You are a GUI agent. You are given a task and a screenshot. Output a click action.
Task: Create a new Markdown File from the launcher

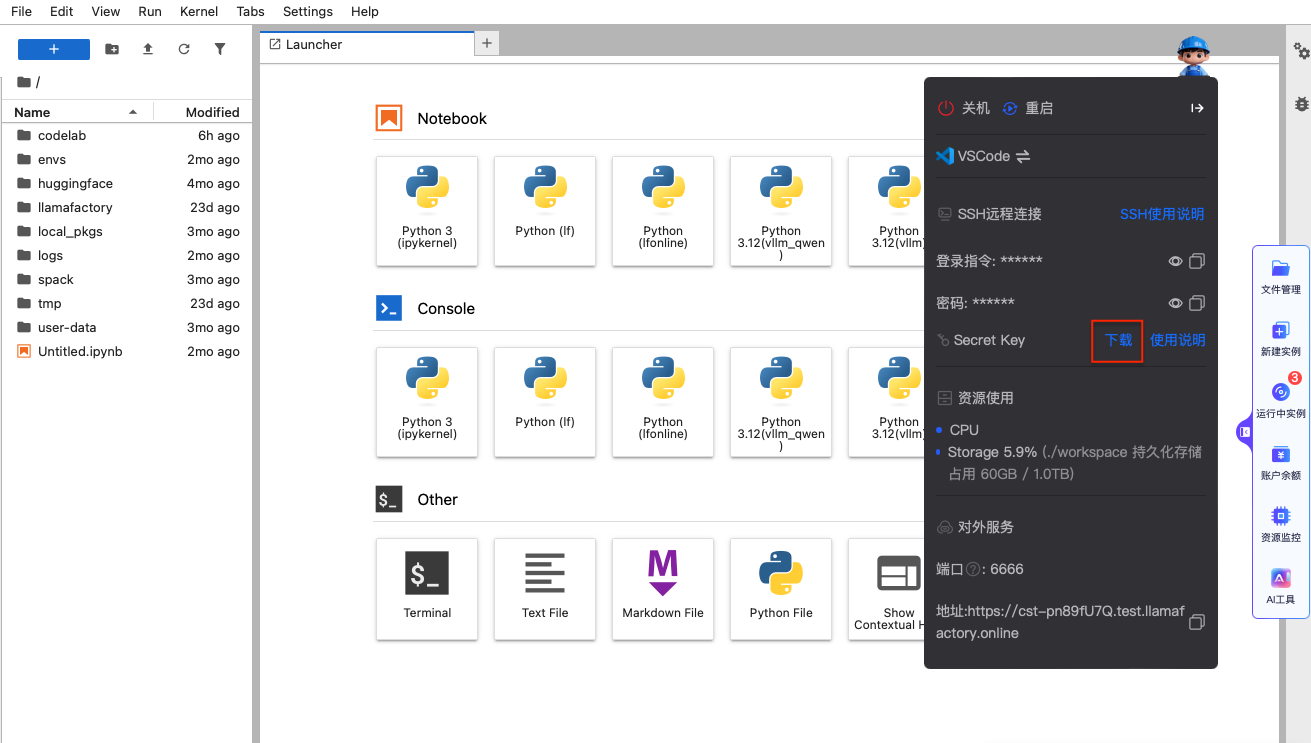click(x=663, y=588)
